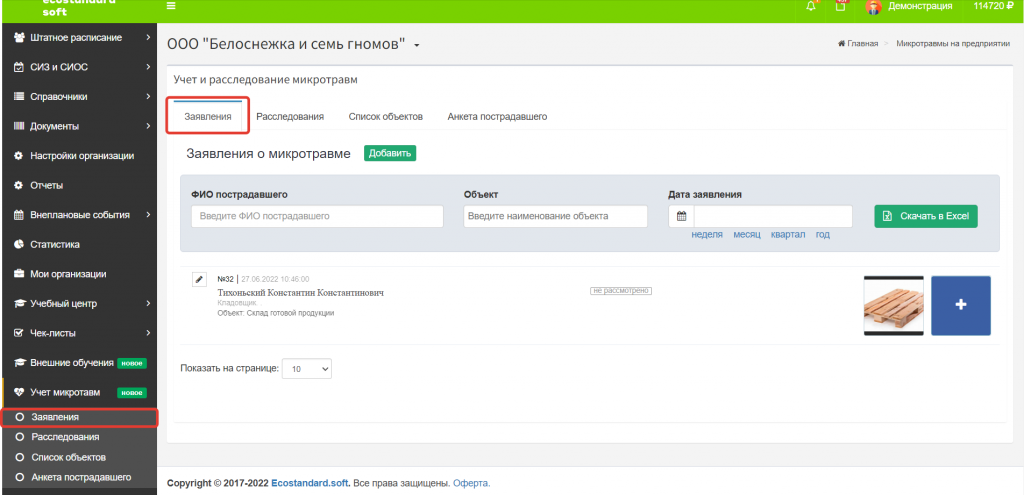1024x495 pixels.
Task: Click the hamburger menu icon in green header
Action: point(171,6)
